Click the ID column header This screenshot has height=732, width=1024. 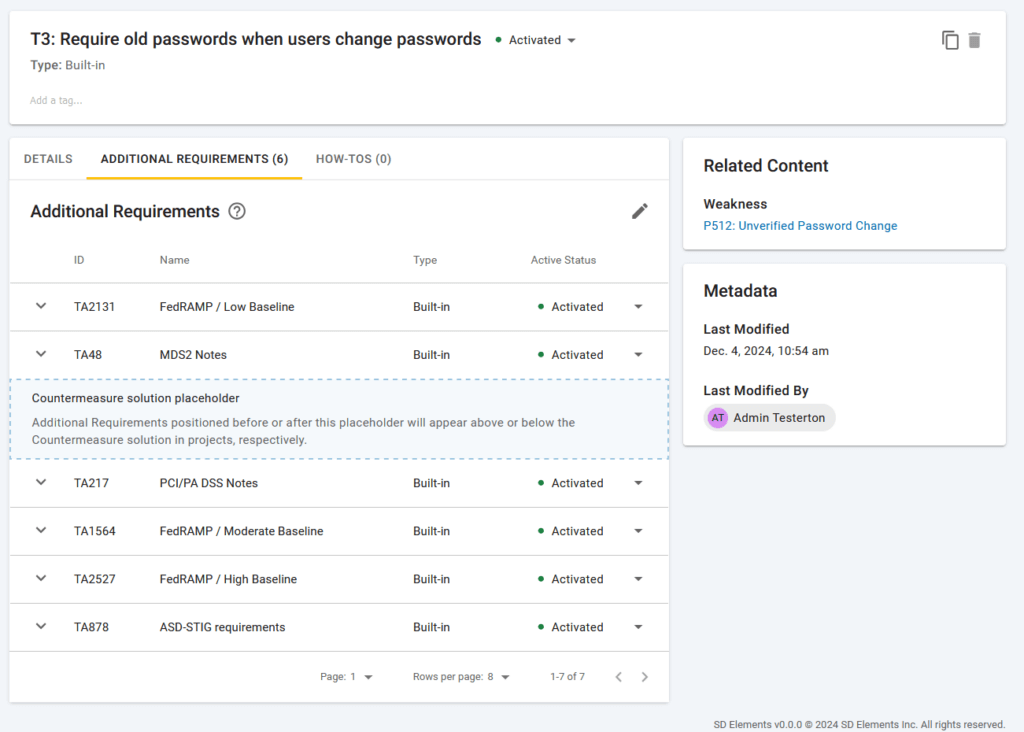pos(79,260)
